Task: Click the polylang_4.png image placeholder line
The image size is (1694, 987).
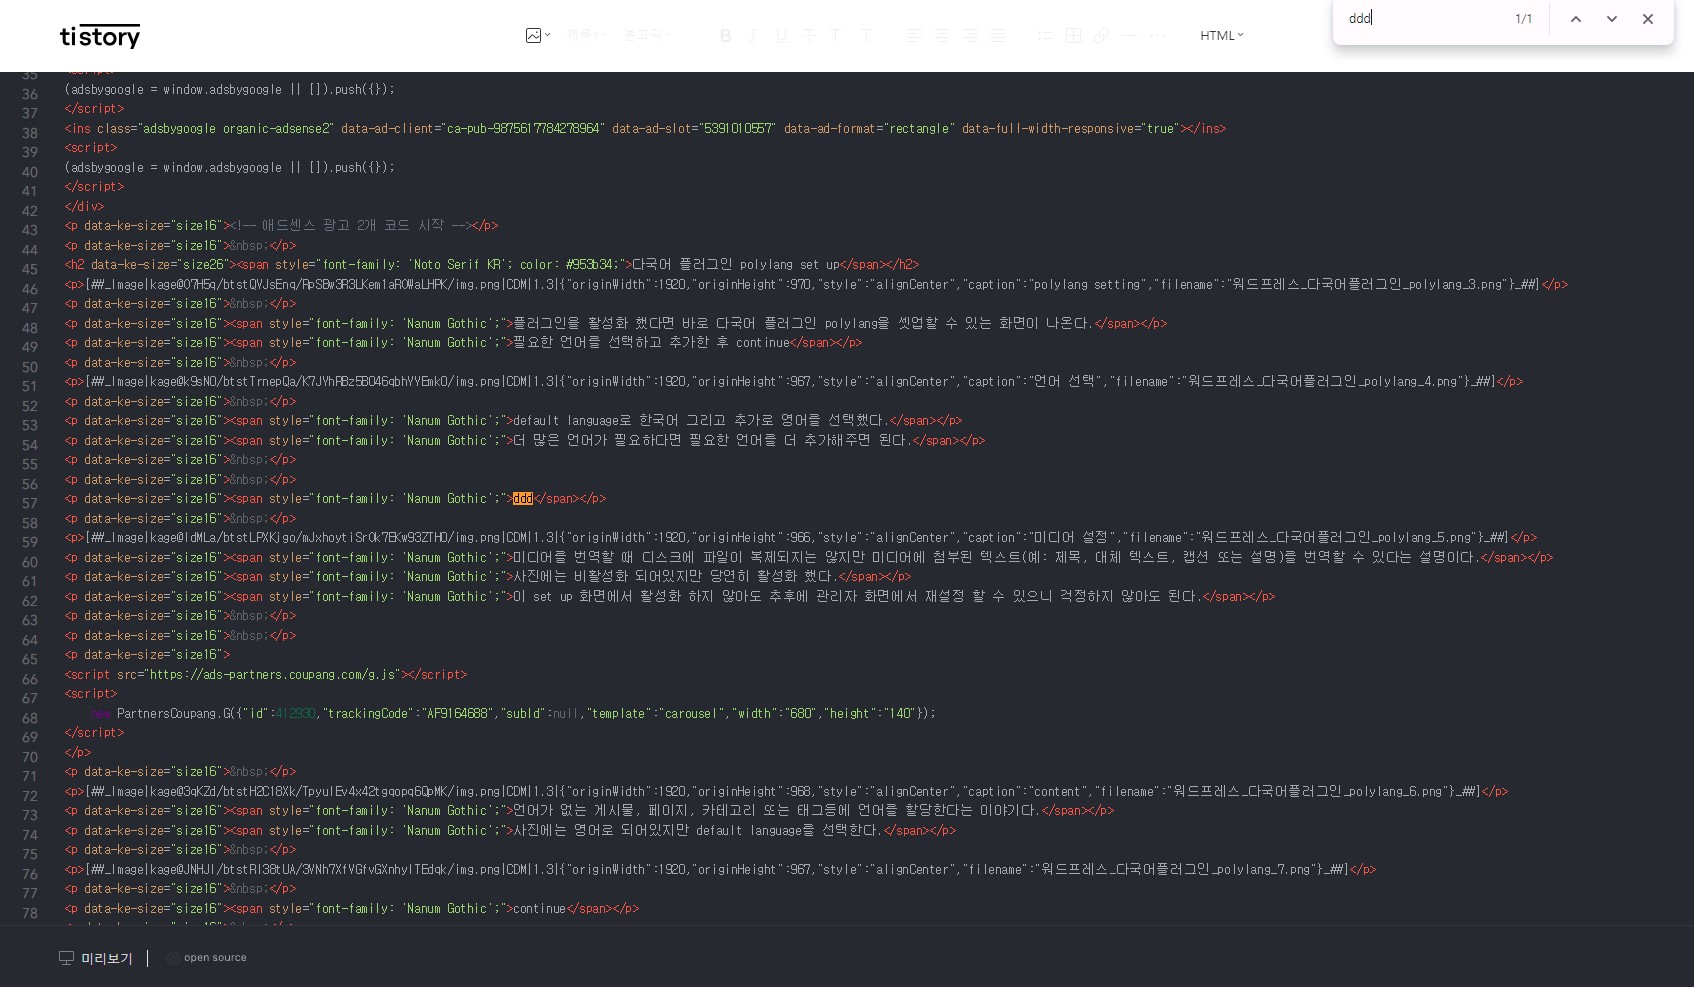Action: pos(794,381)
